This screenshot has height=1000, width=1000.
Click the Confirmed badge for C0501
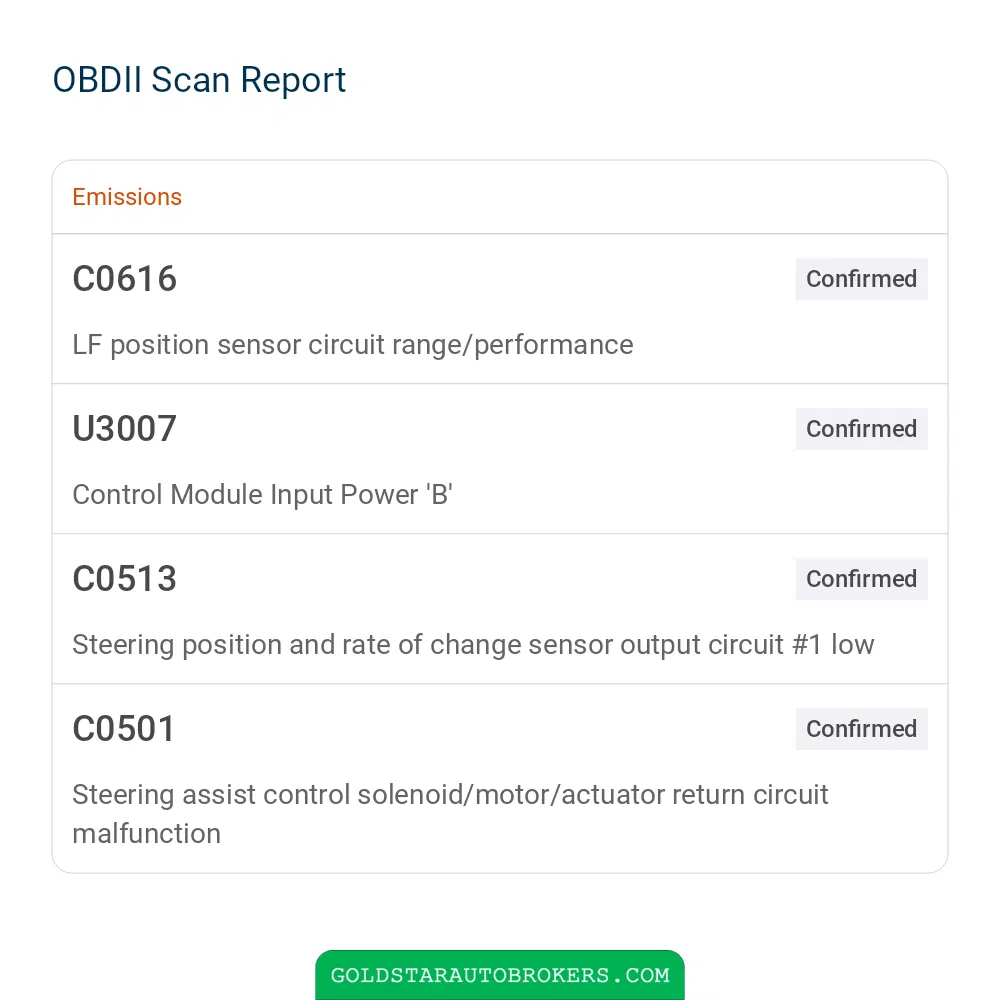861,728
